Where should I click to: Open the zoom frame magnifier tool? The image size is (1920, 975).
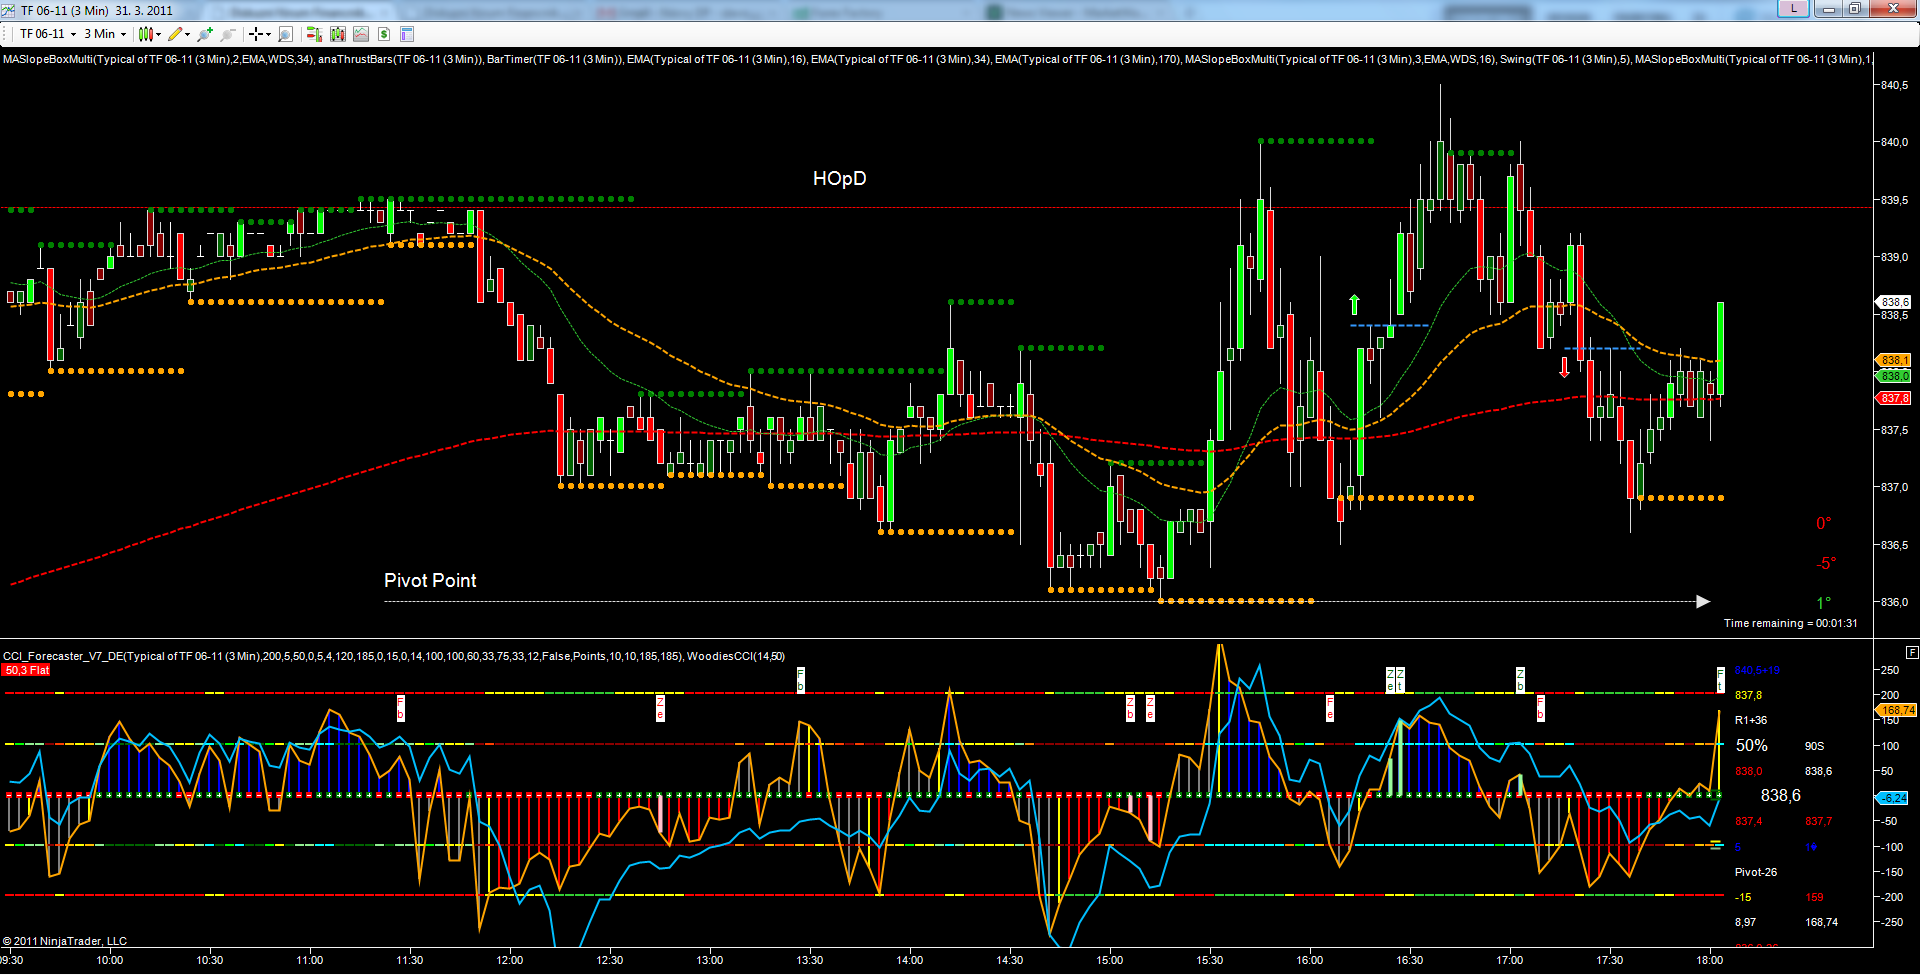tap(286, 34)
